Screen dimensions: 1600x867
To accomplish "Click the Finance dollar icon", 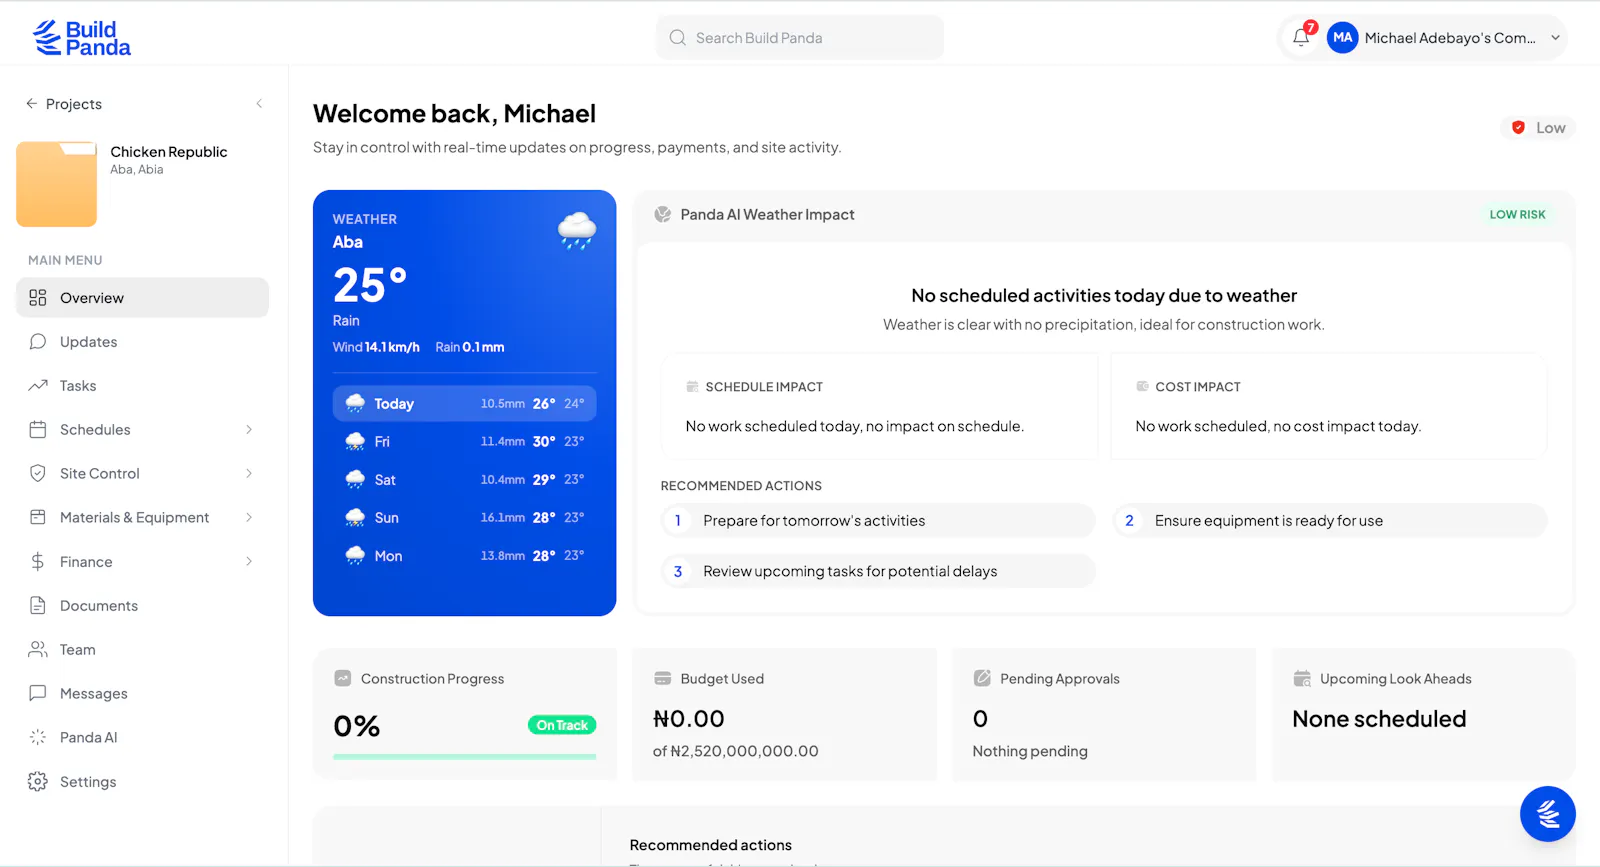I will (38, 562).
